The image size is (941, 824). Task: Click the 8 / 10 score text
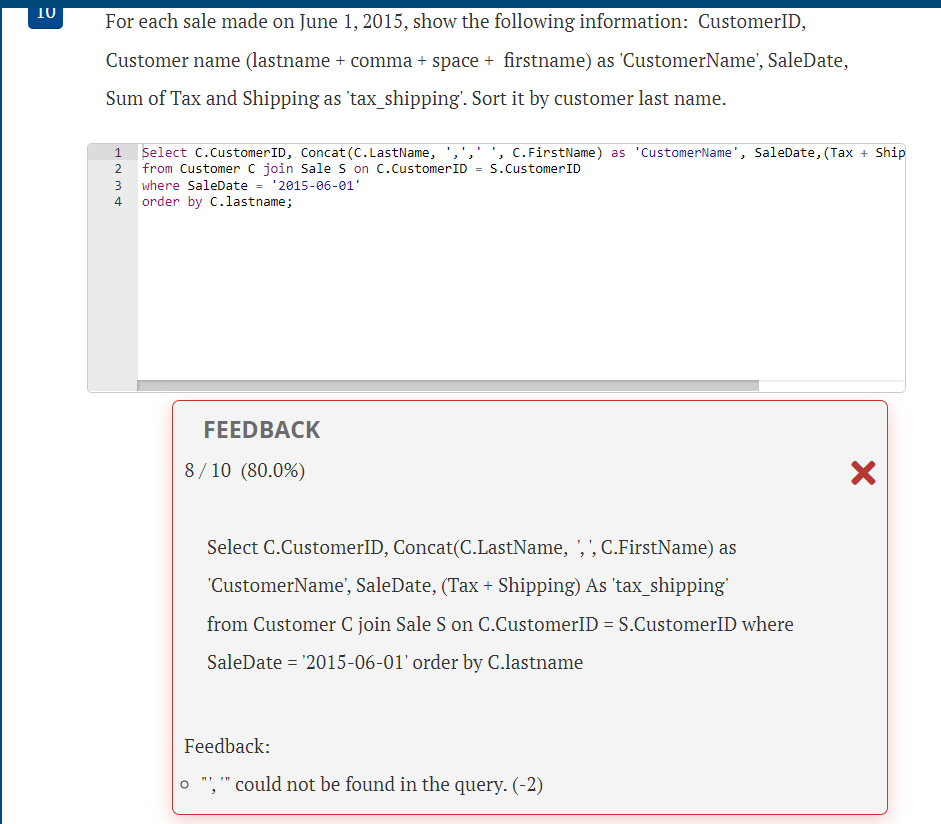(229, 470)
